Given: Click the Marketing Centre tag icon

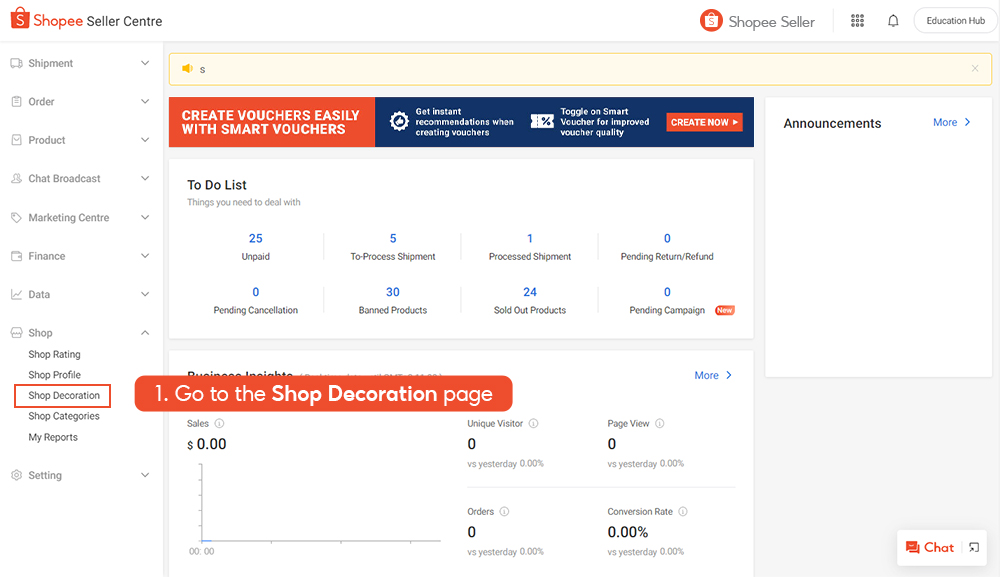Looking at the screenshot, I should click(17, 217).
